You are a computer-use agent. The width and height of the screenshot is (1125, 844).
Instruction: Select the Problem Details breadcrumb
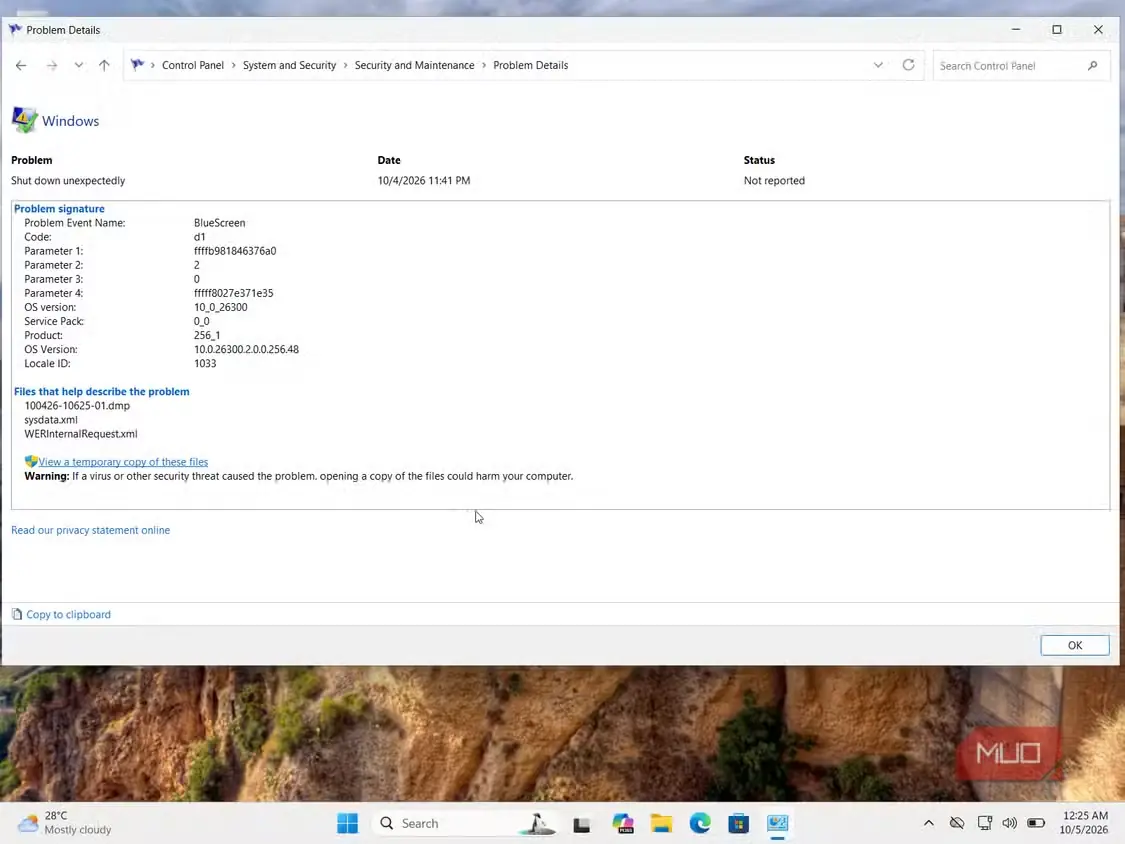(x=530, y=65)
